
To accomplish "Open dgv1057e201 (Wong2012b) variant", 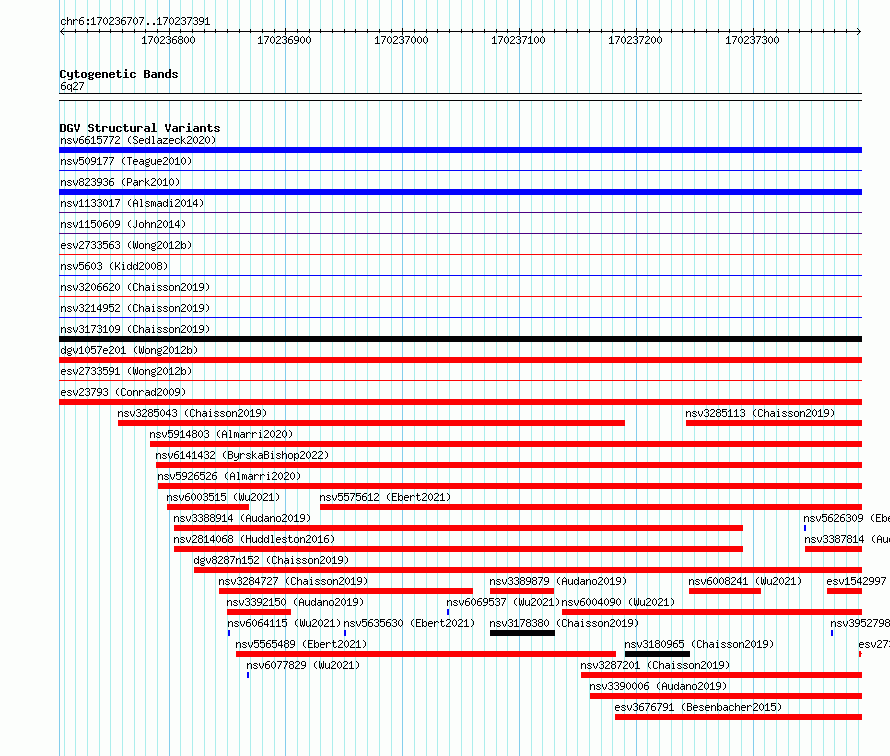I will coord(129,350).
